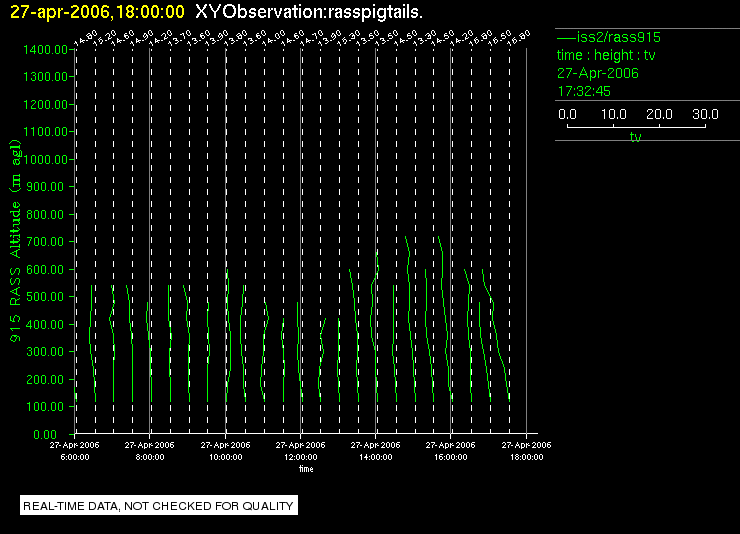Click the yellow 27-apr-2006,18:00:00 plot timestamp
Image resolution: width=740 pixels, height=534 pixels.
[x=97, y=12]
